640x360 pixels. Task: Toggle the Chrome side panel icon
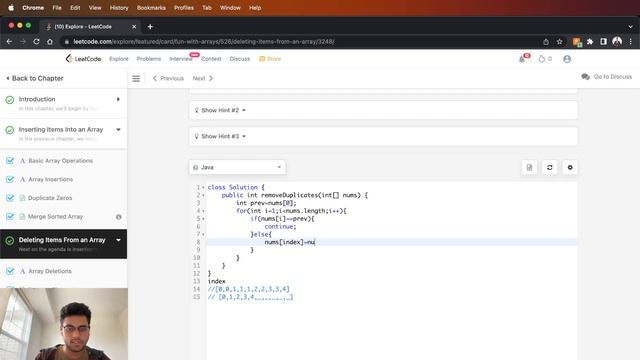pyautogui.click(x=603, y=42)
